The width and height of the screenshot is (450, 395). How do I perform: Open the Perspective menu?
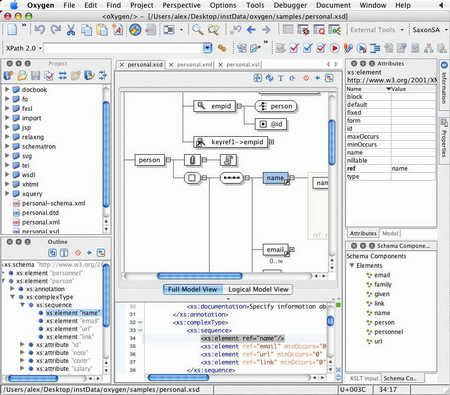[181, 5]
